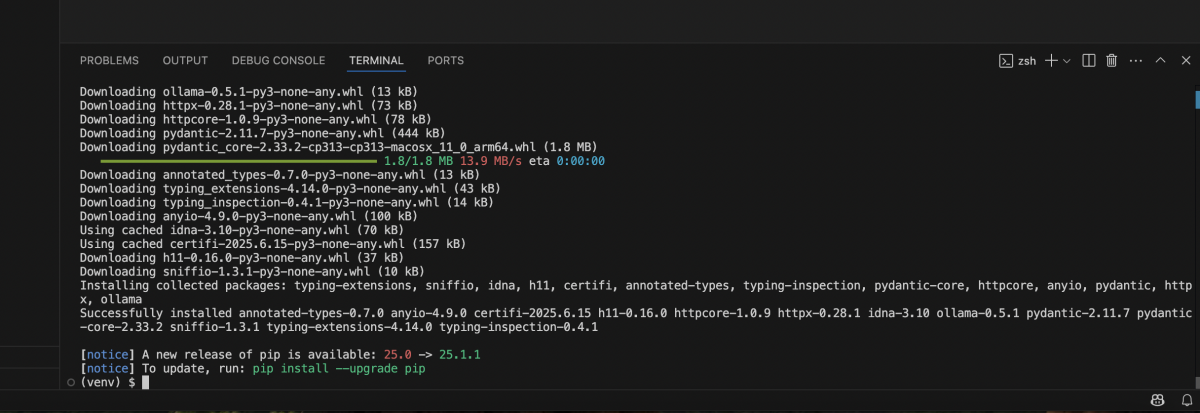Kill the terminal using the trash icon
Viewport: 1200px width, 413px height.
click(1111, 61)
